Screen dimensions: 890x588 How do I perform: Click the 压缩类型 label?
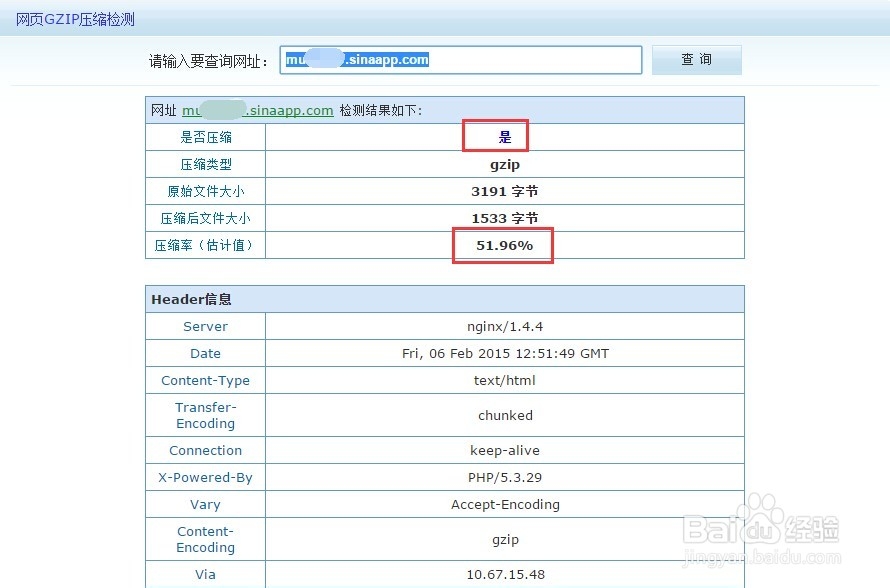205,164
